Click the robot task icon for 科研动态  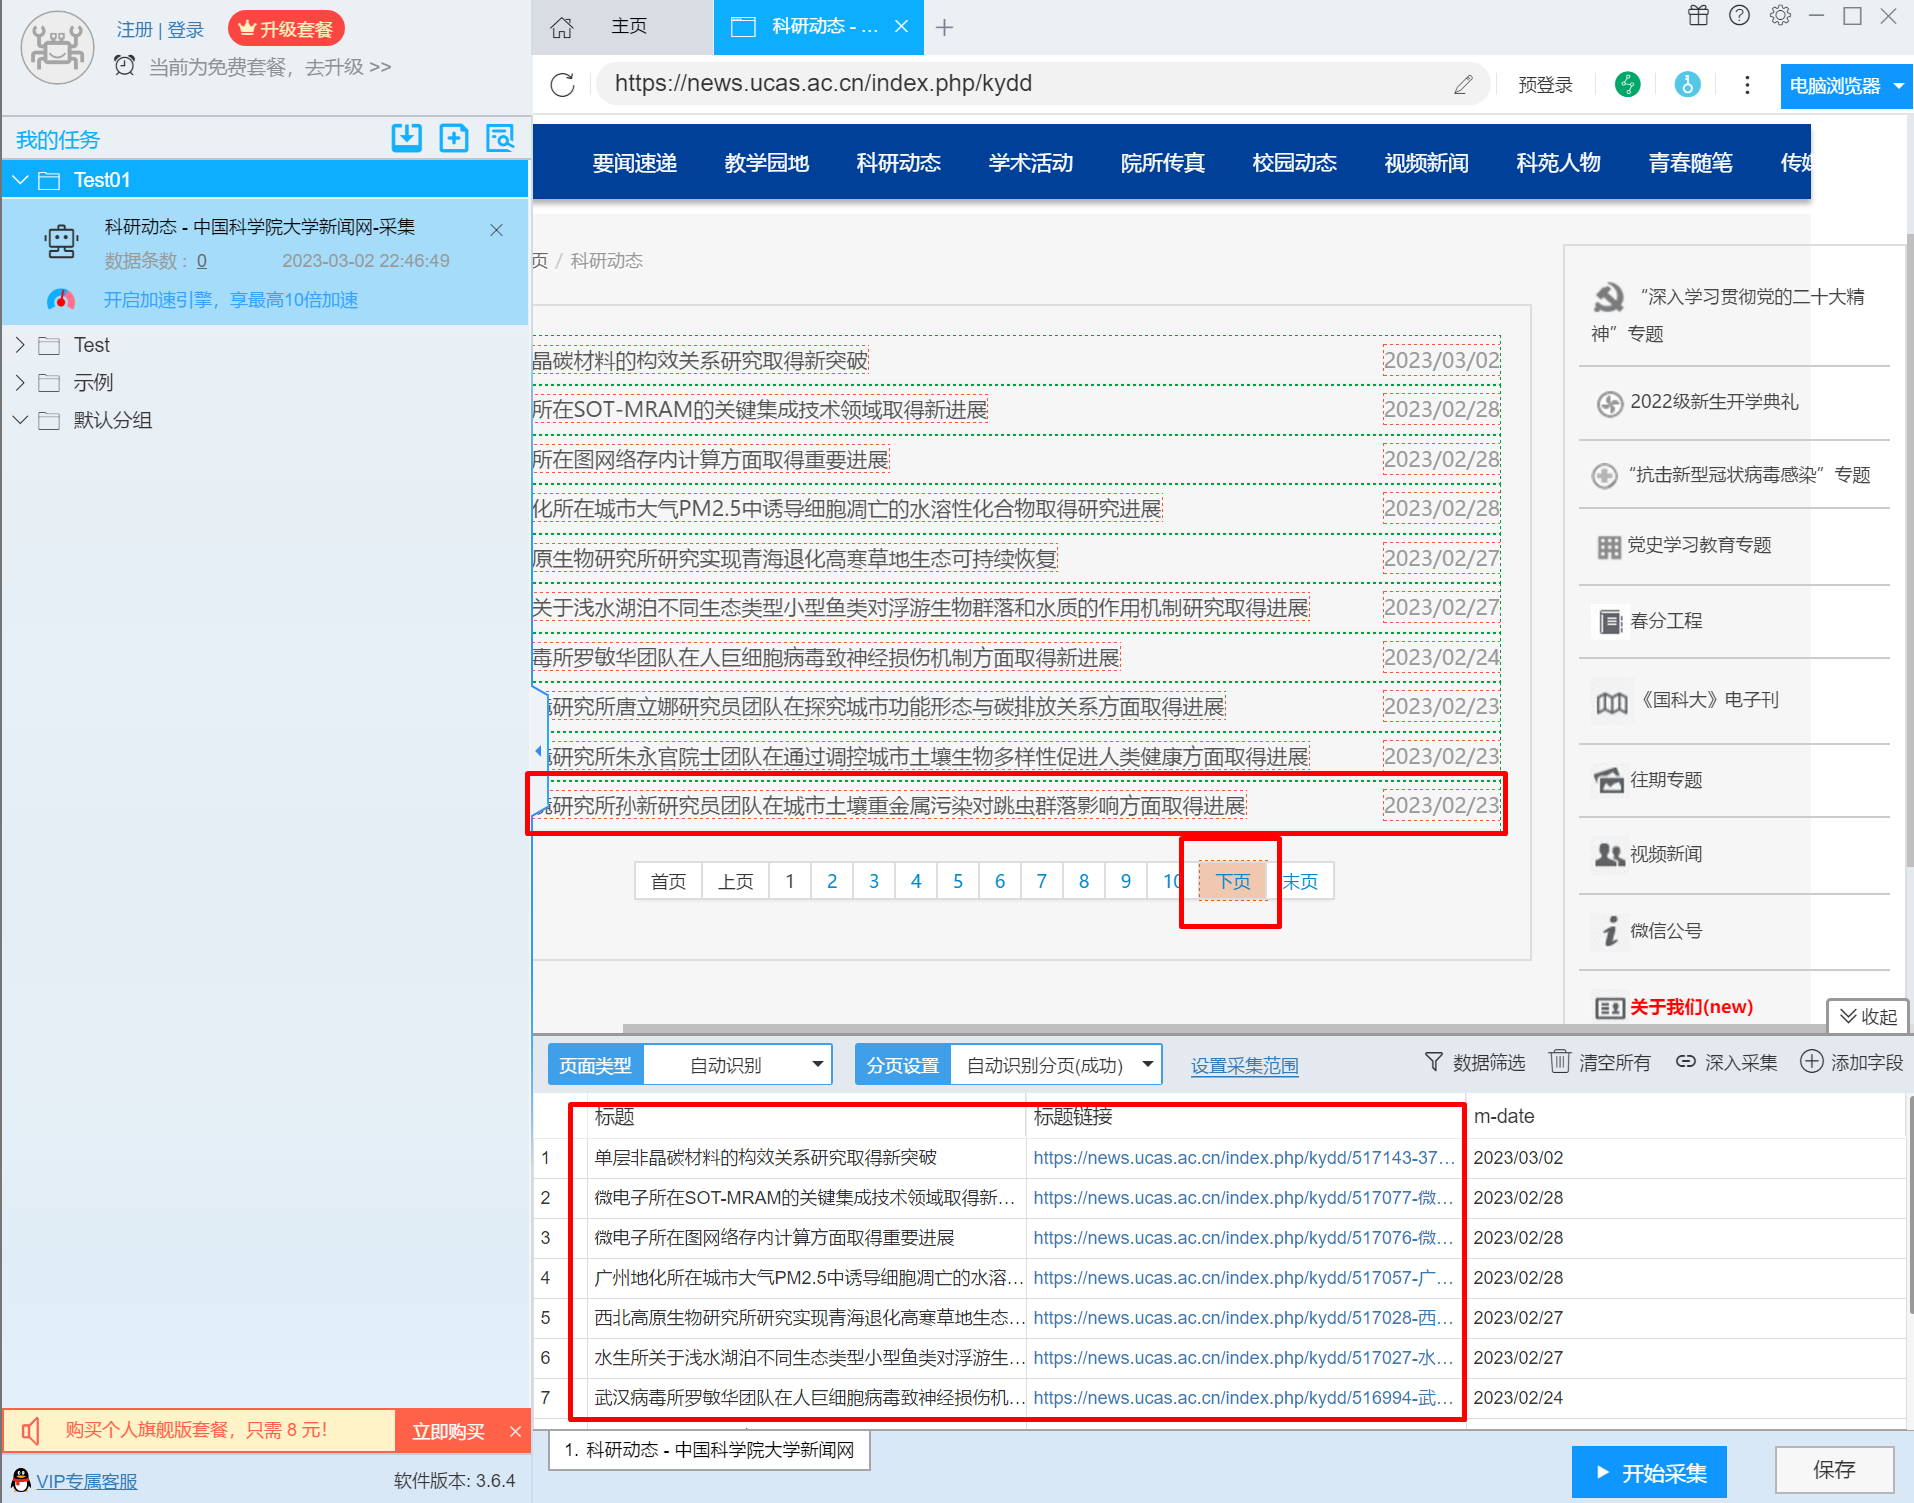(62, 241)
